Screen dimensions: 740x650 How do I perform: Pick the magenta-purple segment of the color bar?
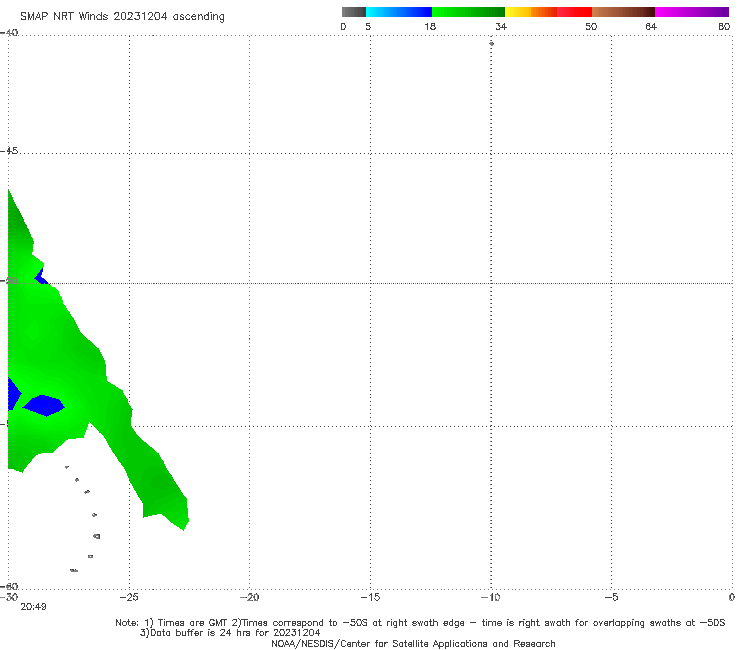(692, 12)
